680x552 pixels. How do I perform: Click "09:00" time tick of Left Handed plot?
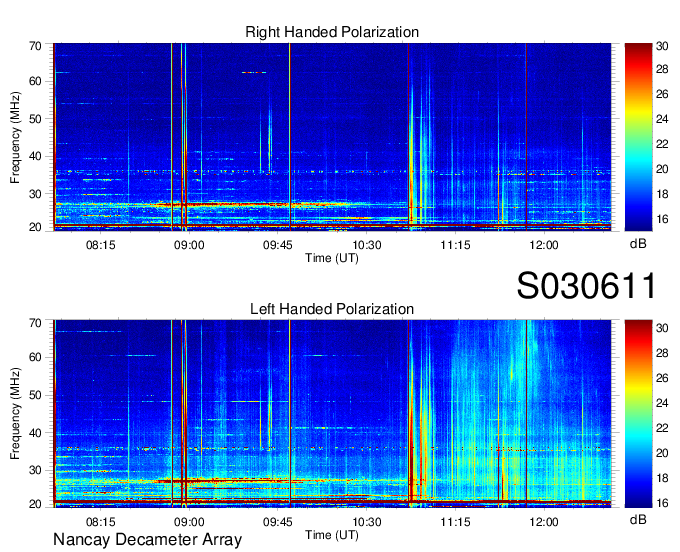(x=189, y=522)
